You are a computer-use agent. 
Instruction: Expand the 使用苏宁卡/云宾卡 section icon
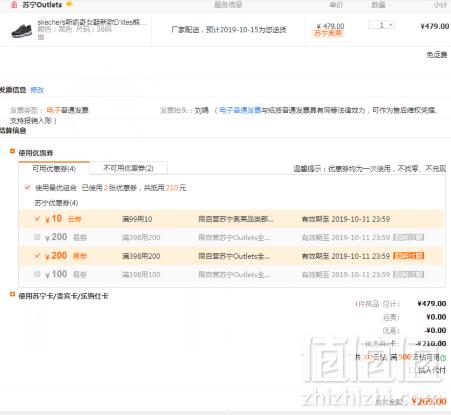click(12, 294)
